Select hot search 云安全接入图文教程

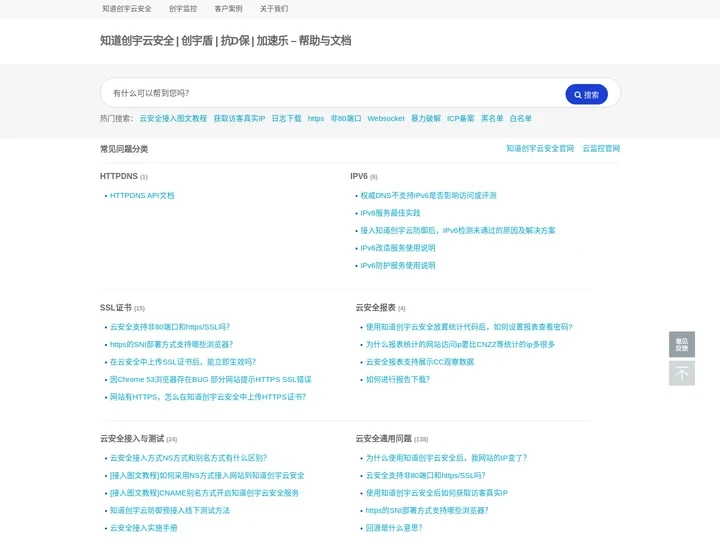pos(173,118)
